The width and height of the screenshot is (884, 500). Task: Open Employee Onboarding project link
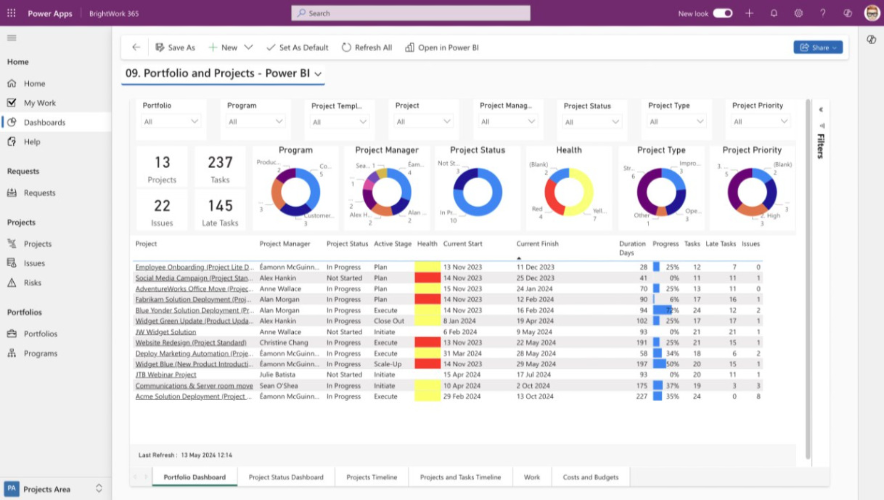click(195, 267)
